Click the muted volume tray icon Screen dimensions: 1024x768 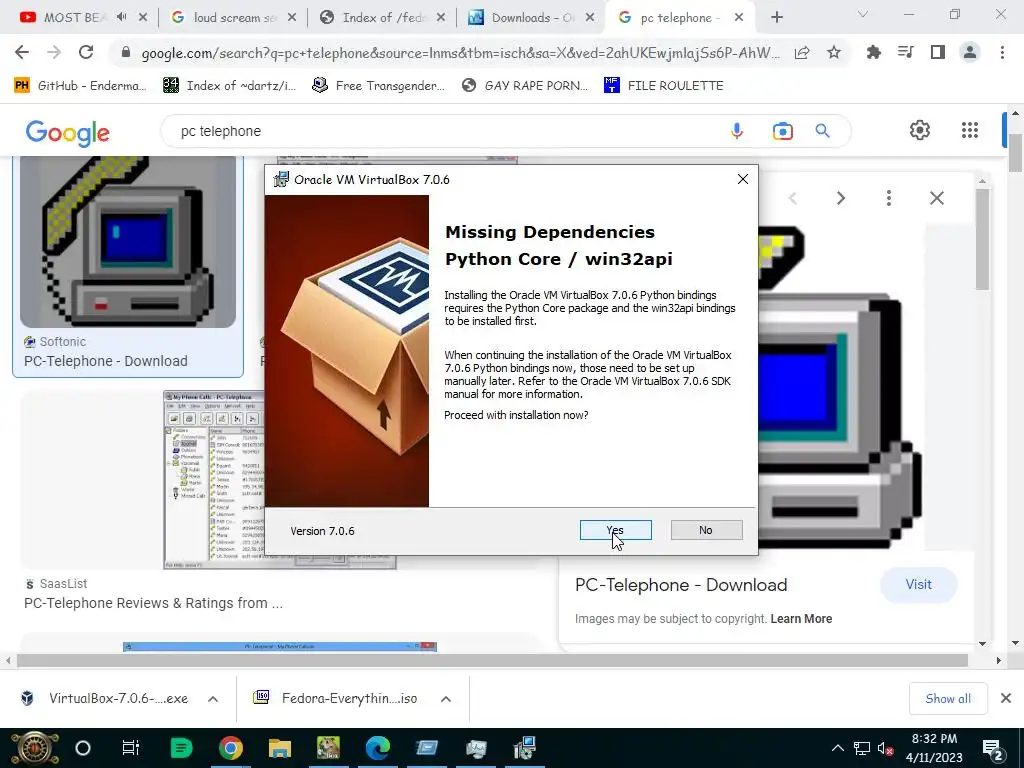coord(886,748)
